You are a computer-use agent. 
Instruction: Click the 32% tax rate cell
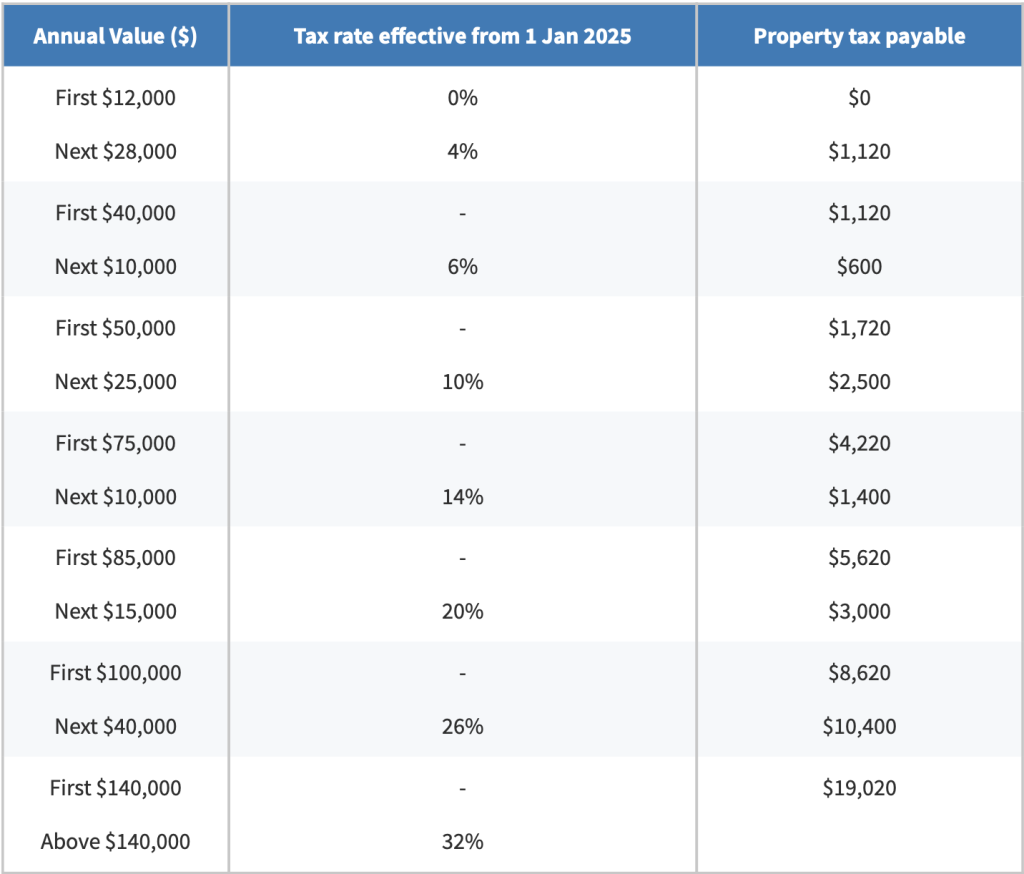pyautogui.click(x=462, y=842)
